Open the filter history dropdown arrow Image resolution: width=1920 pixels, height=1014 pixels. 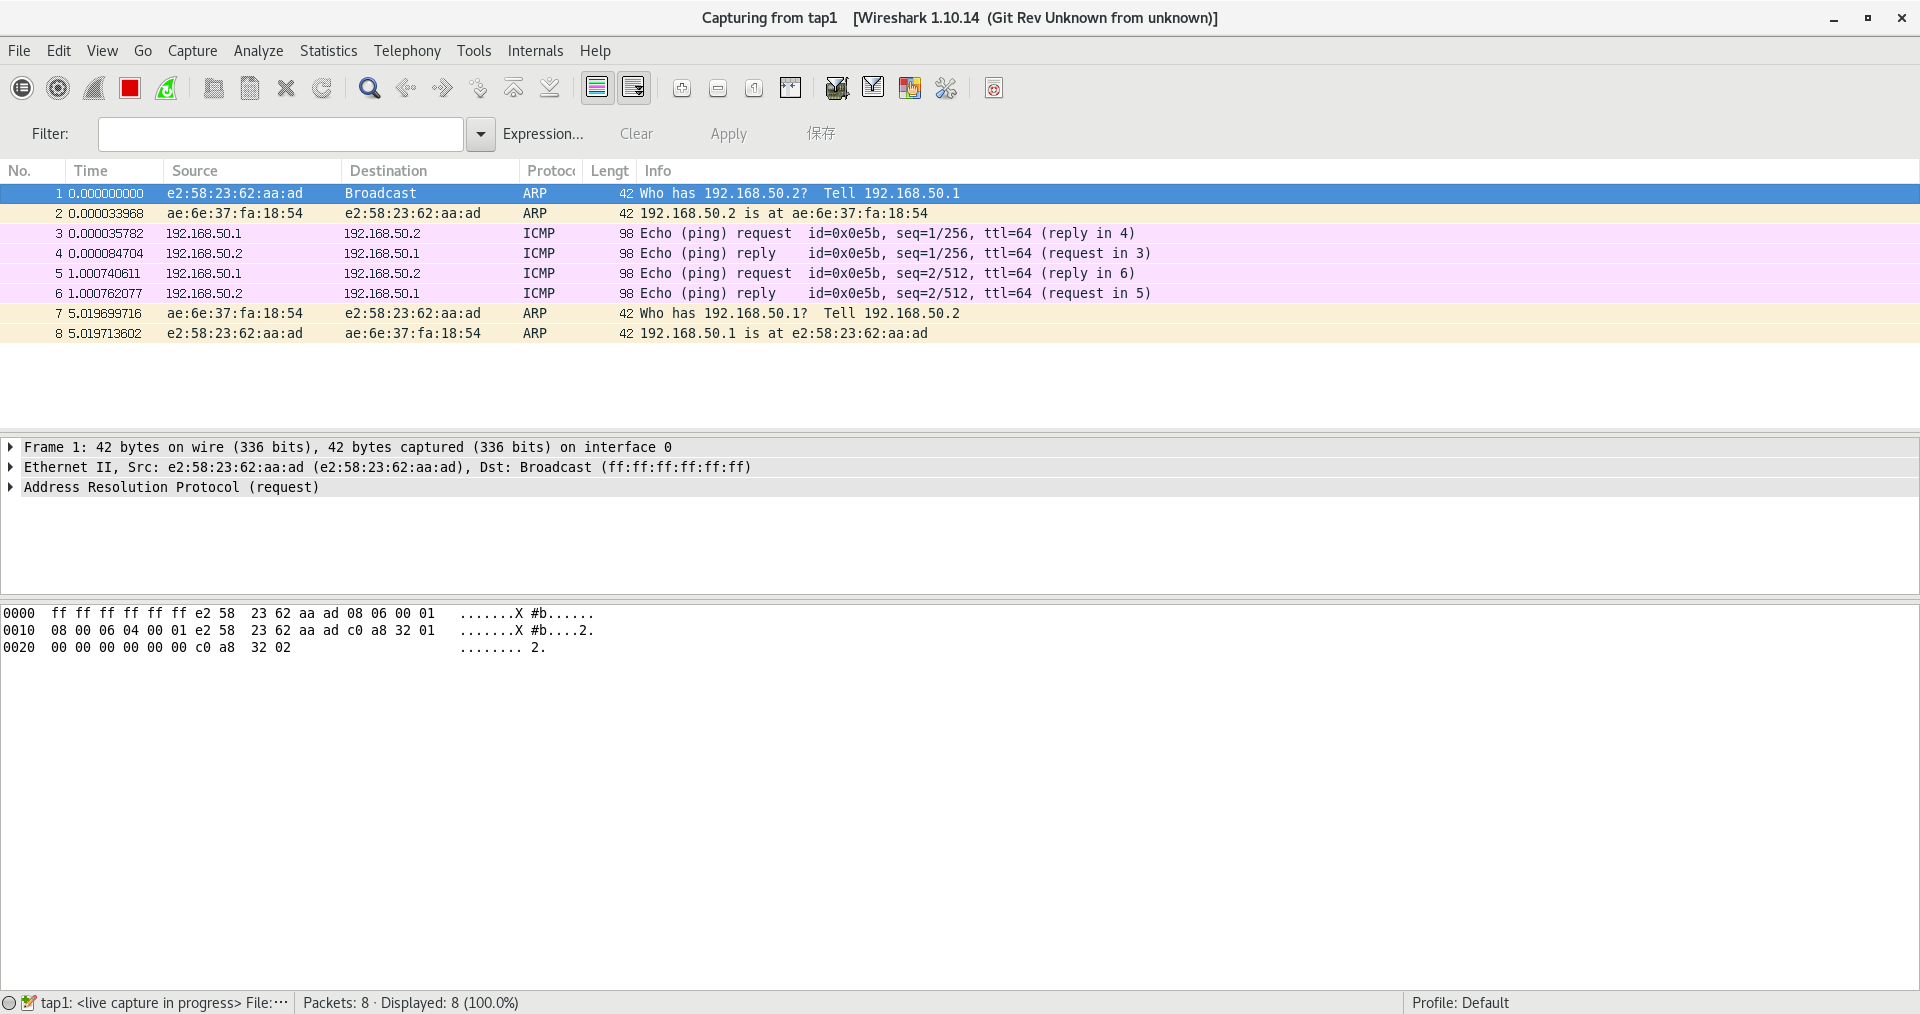[481, 134]
